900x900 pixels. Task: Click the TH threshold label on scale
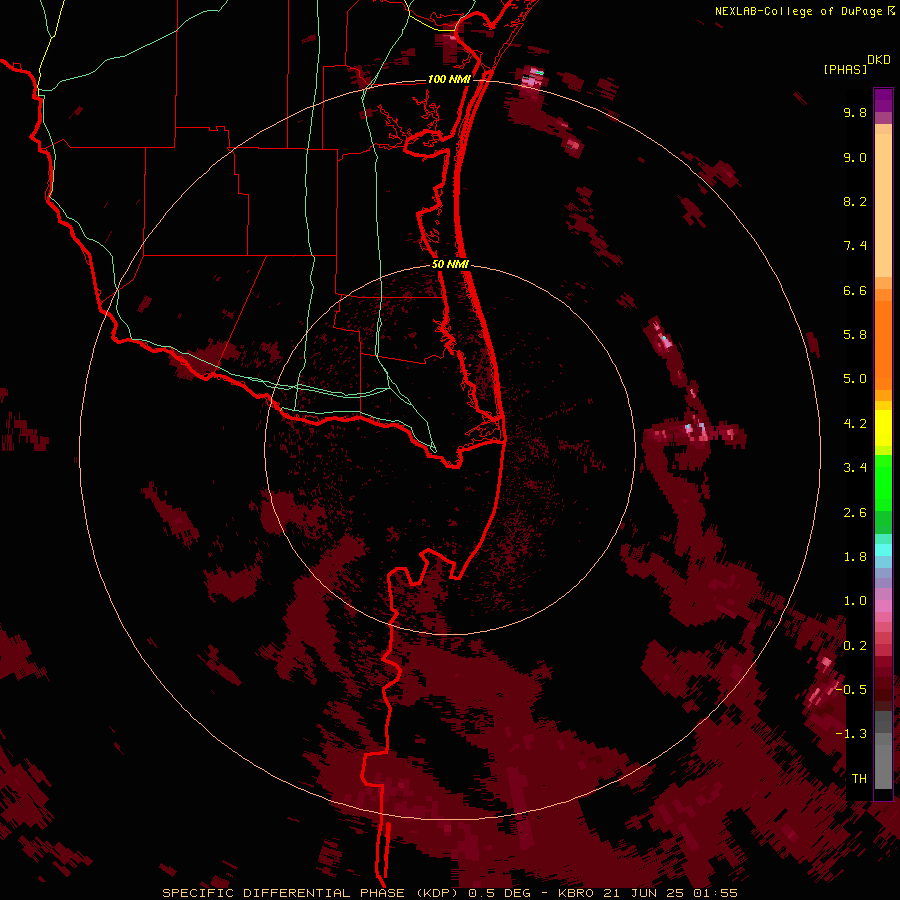[859, 779]
